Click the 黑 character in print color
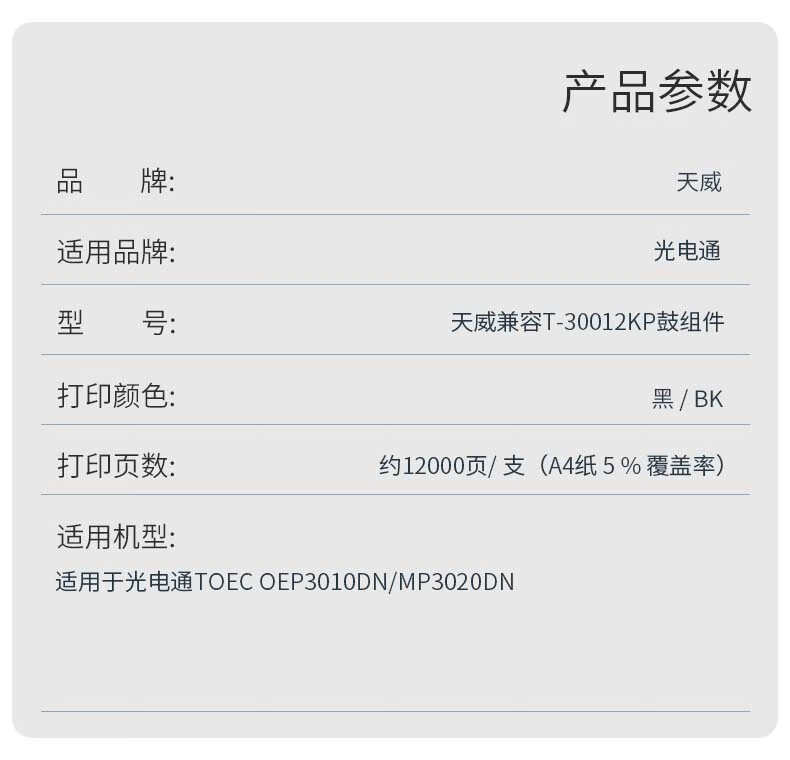Screen dimensions: 790x760 tap(662, 399)
